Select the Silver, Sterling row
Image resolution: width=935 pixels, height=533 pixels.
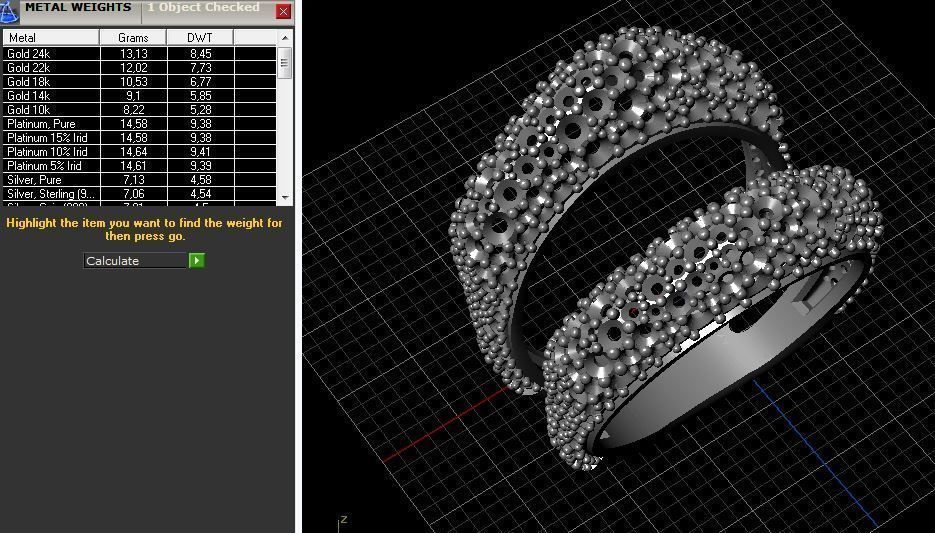(x=140, y=194)
